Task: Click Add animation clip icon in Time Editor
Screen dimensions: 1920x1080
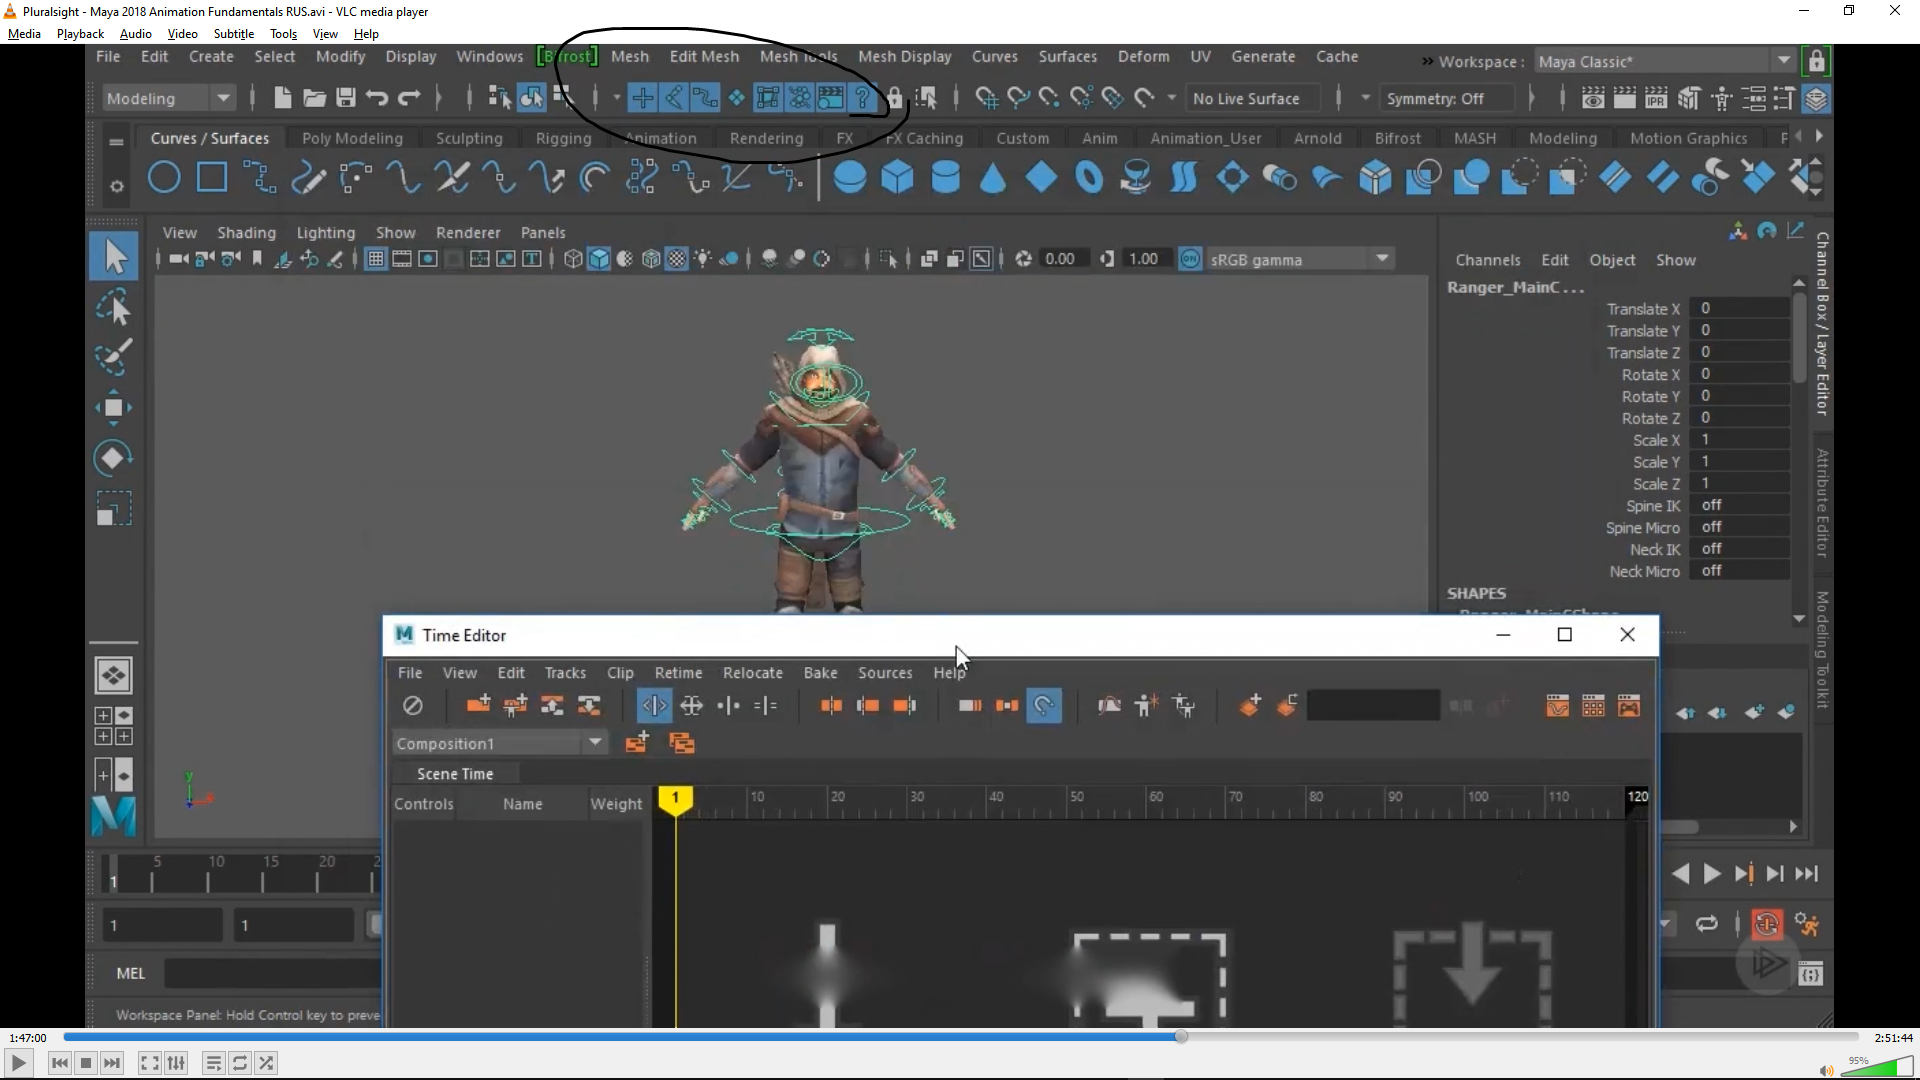Action: pos(479,705)
